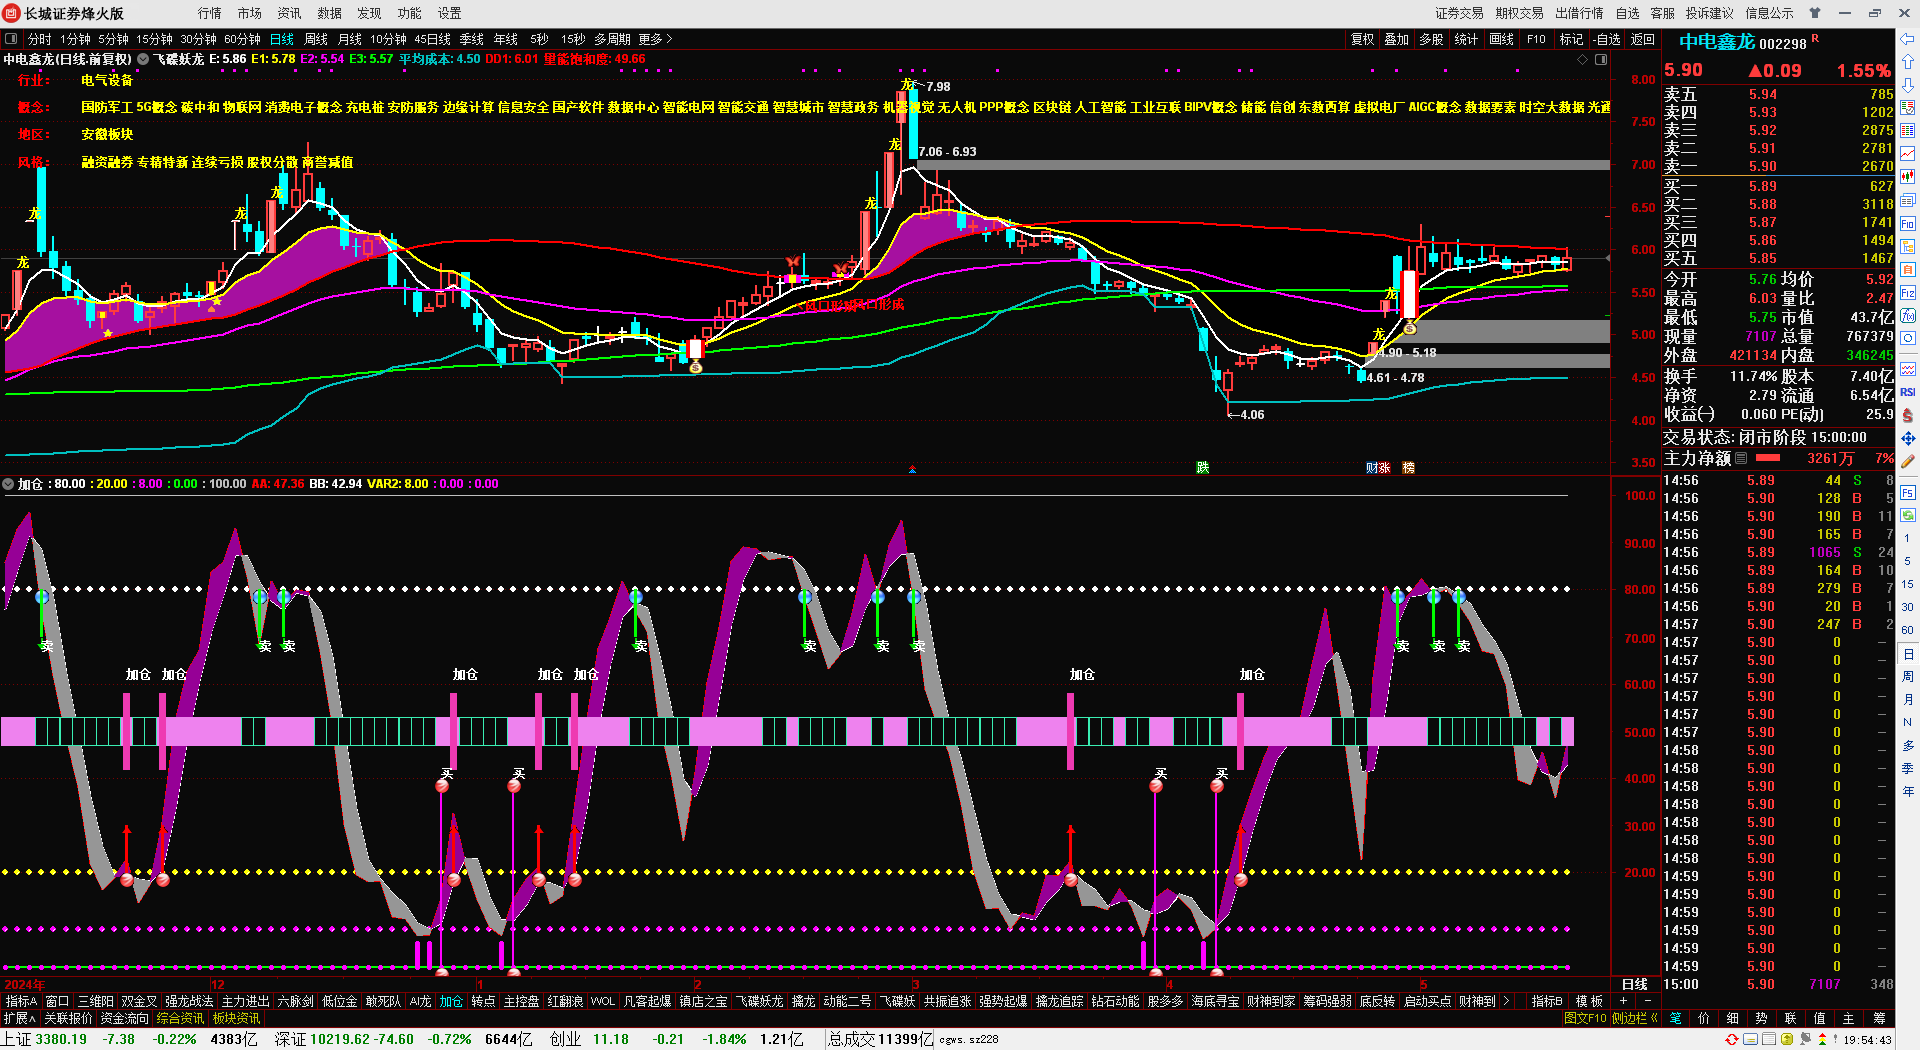The width and height of the screenshot is (1920, 1050).
Task: Click the blue circle icon in sidebar
Action: [1908, 339]
